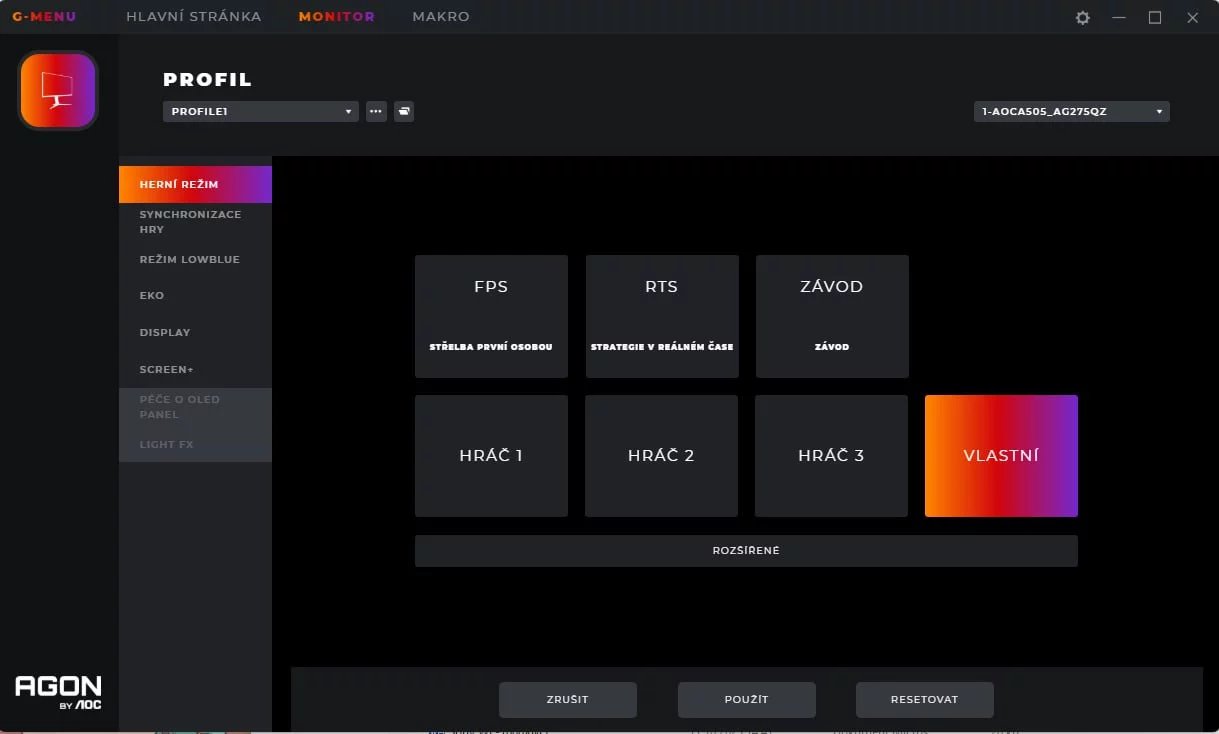Image resolution: width=1219 pixels, height=734 pixels.
Task: Switch to ZÁVOD racing mode
Action: pos(831,316)
